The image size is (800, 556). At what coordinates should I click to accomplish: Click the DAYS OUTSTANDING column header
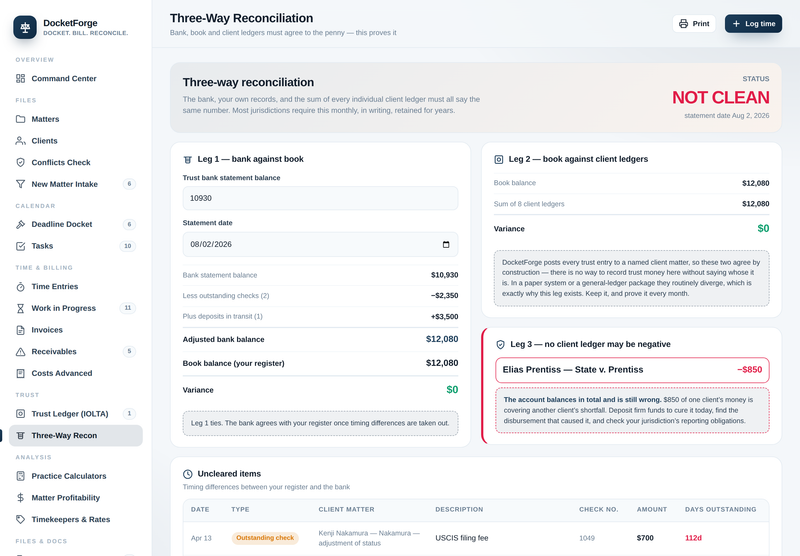tap(720, 510)
